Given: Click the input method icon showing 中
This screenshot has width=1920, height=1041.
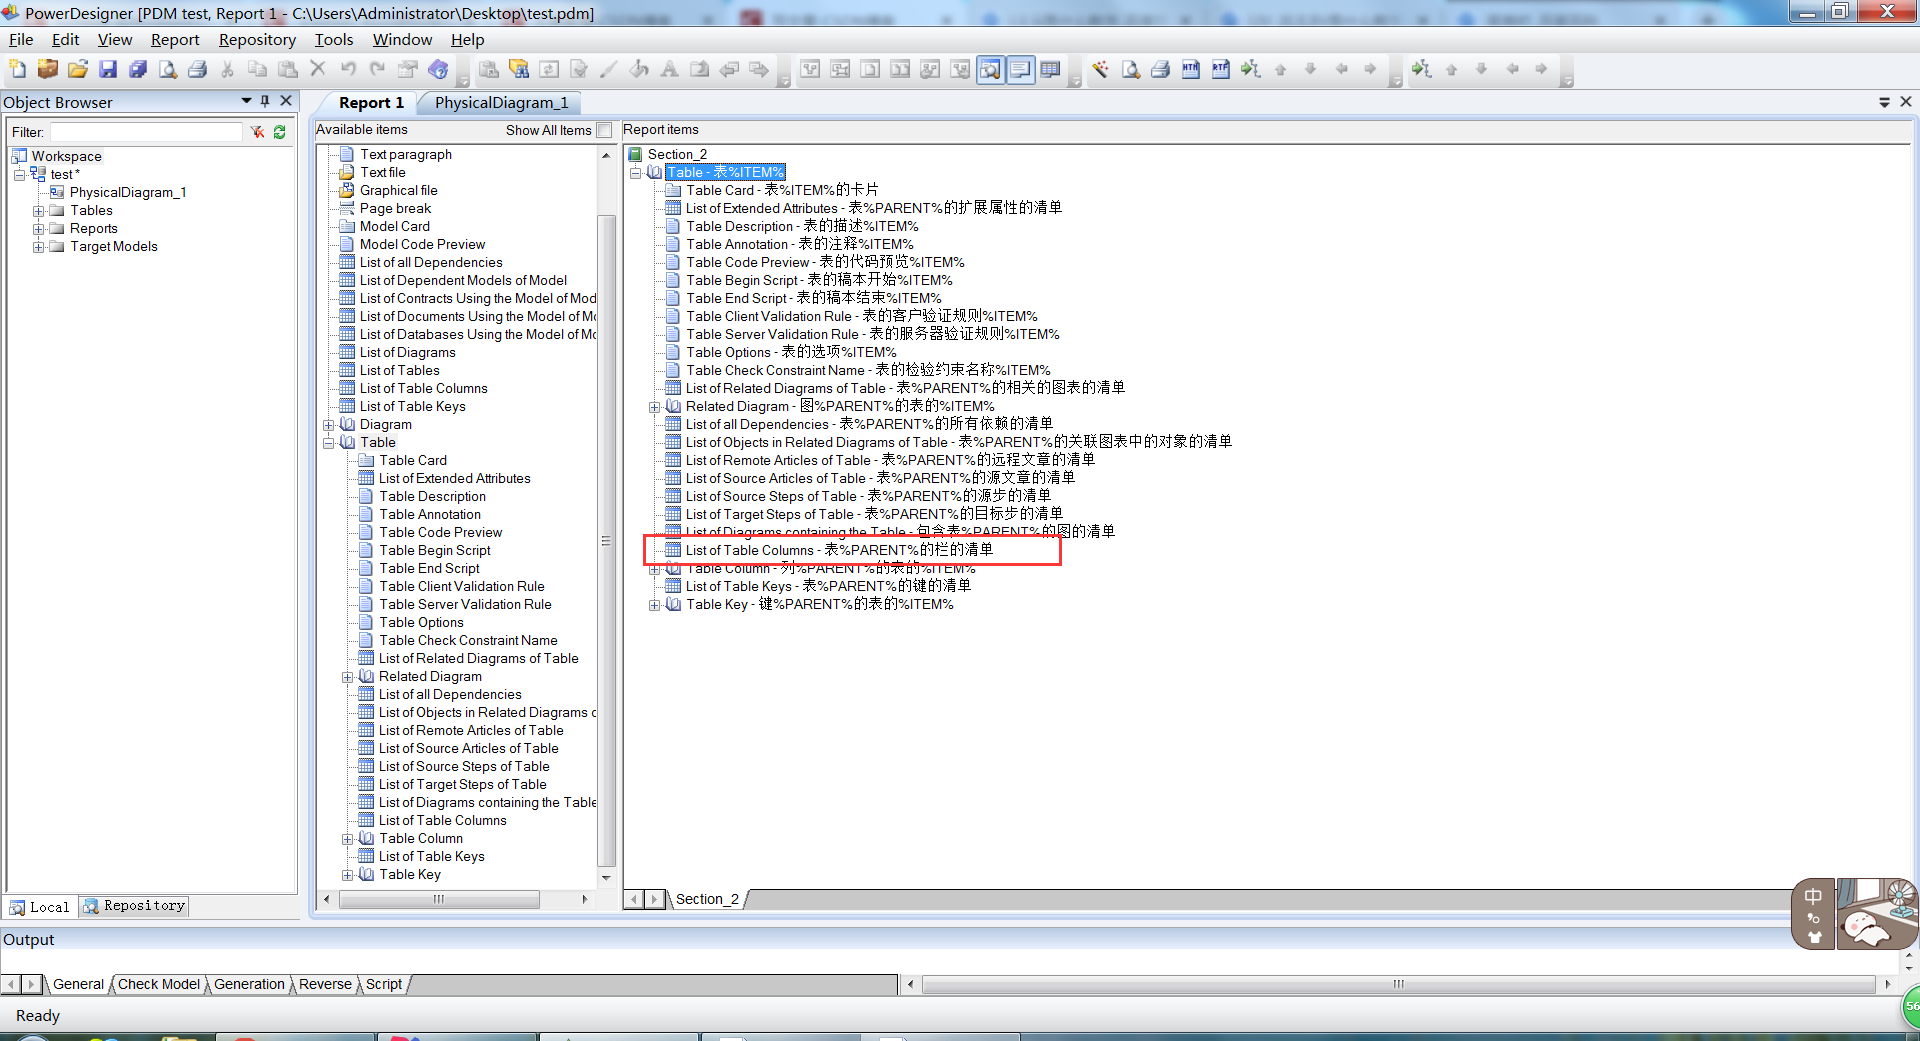Looking at the screenshot, I should [1813, 896].
